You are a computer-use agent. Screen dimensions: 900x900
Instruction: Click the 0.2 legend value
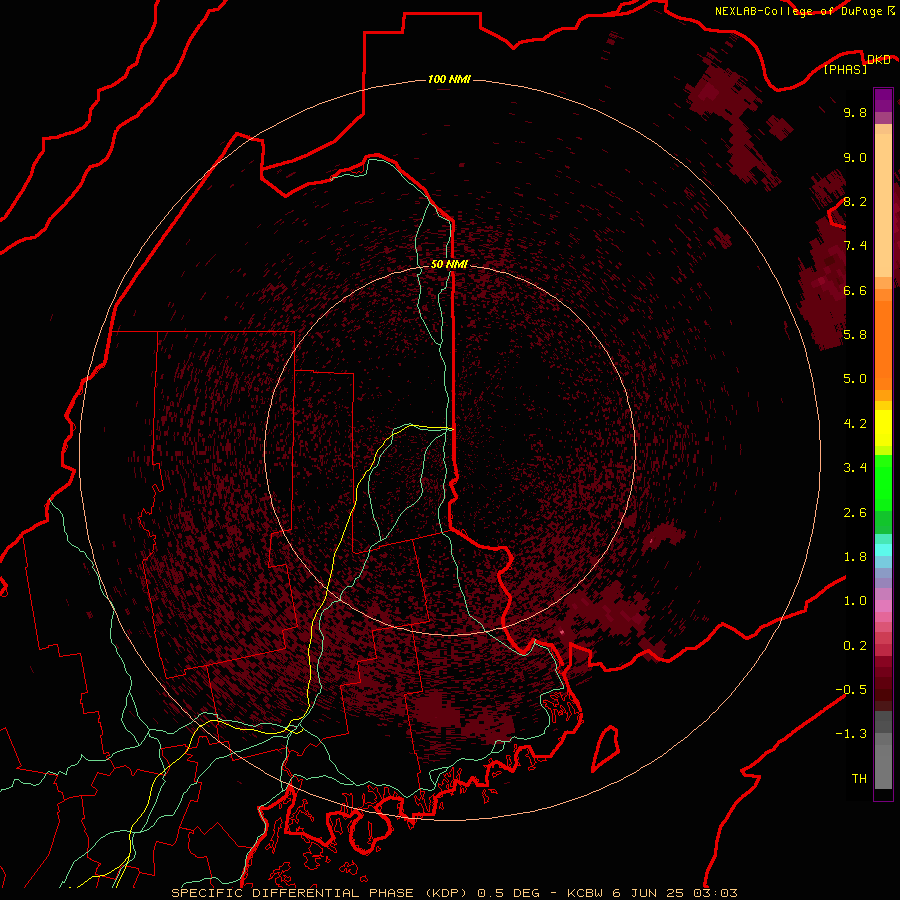[x=855, y=646]
